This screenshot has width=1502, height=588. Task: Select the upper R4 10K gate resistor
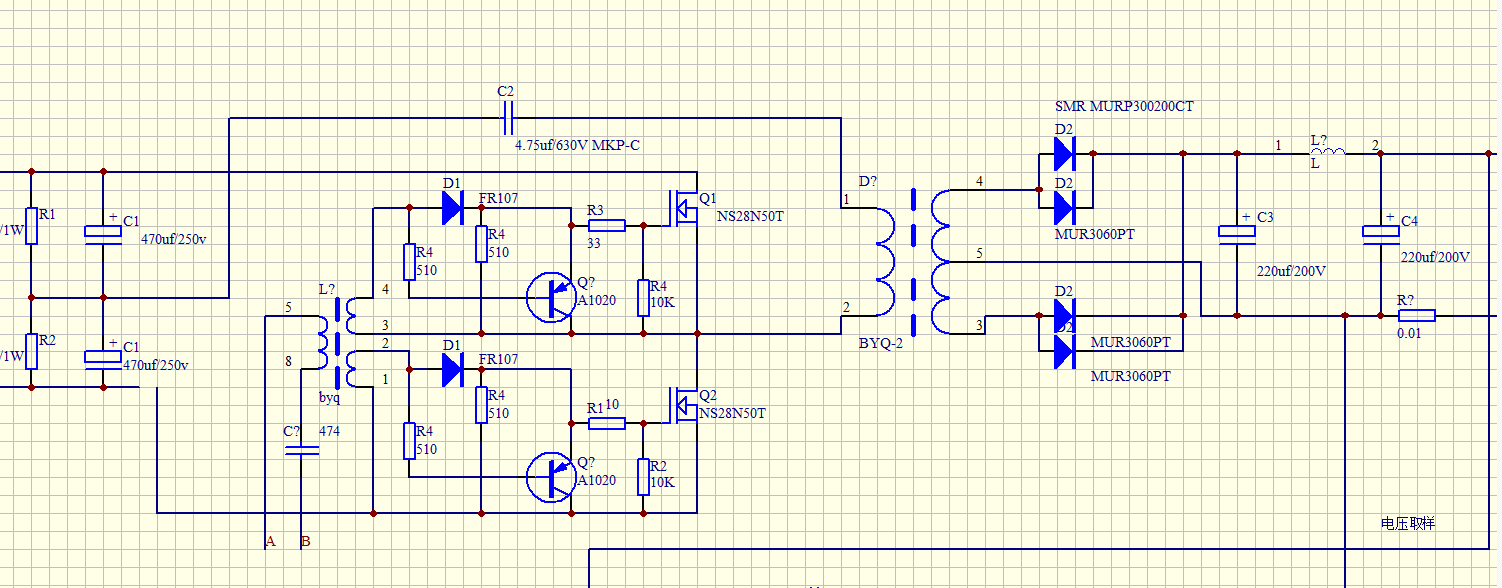(643, 297)
